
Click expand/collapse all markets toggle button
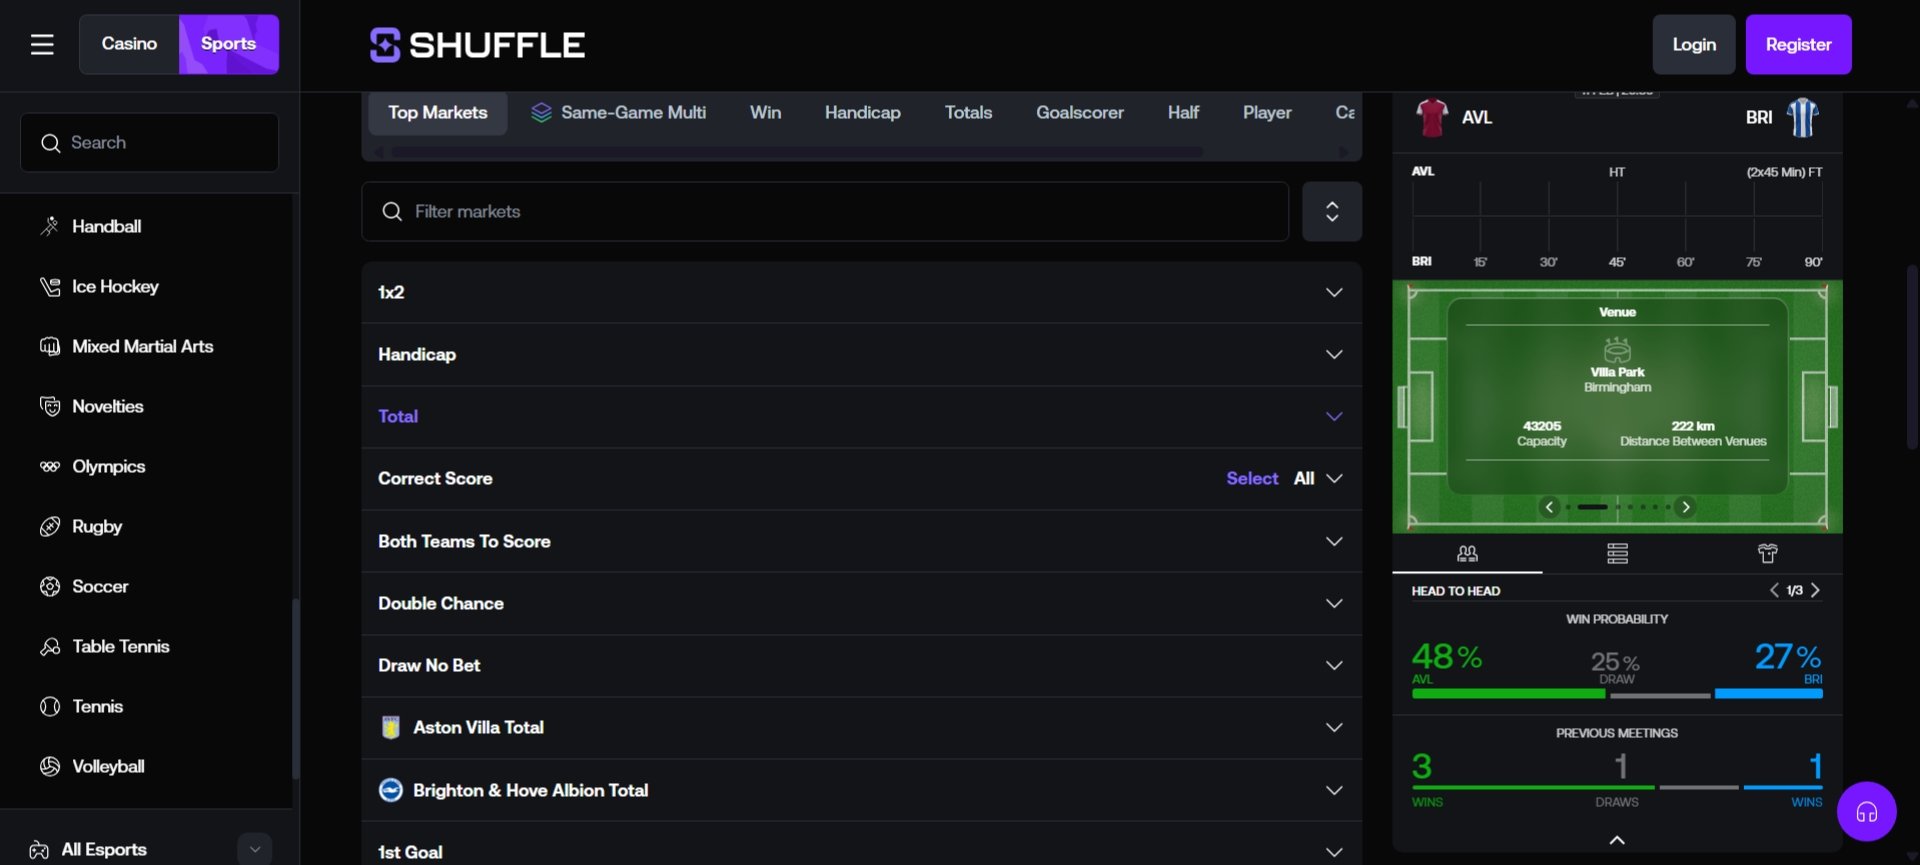click(x=1331, y=211)
